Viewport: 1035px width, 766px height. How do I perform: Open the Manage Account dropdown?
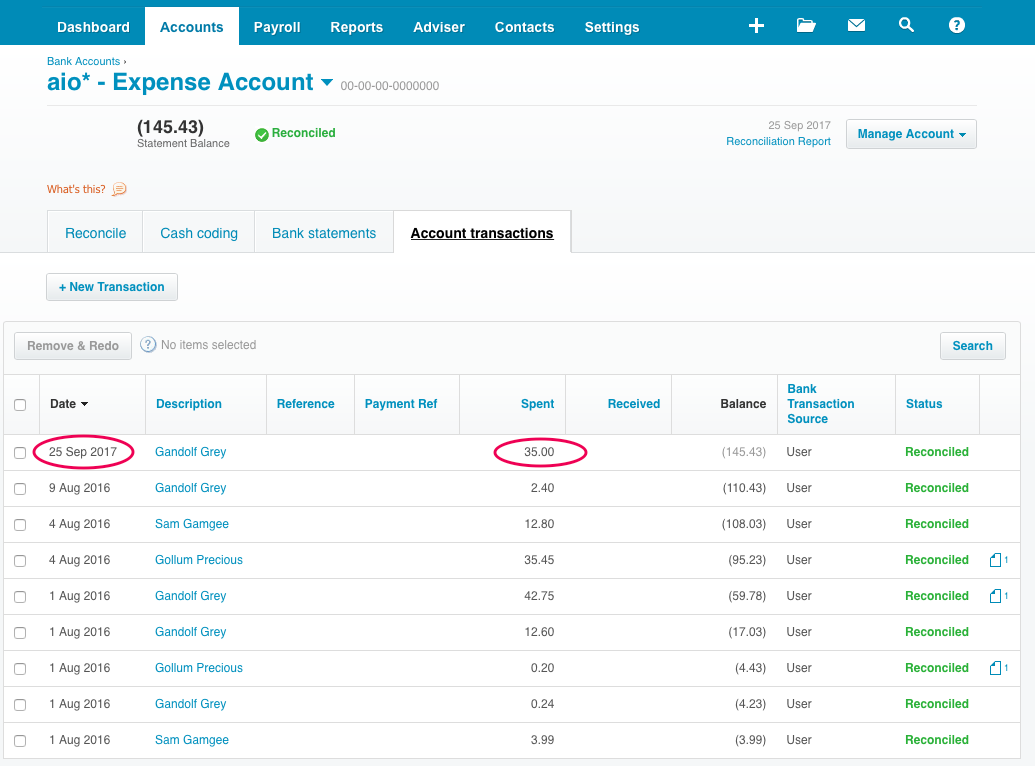[910, 133]
